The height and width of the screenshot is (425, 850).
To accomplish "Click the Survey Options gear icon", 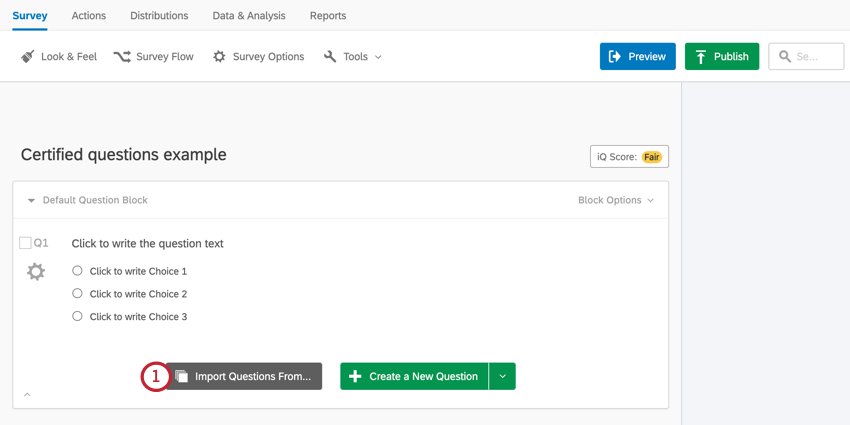I will coord(219,57).
